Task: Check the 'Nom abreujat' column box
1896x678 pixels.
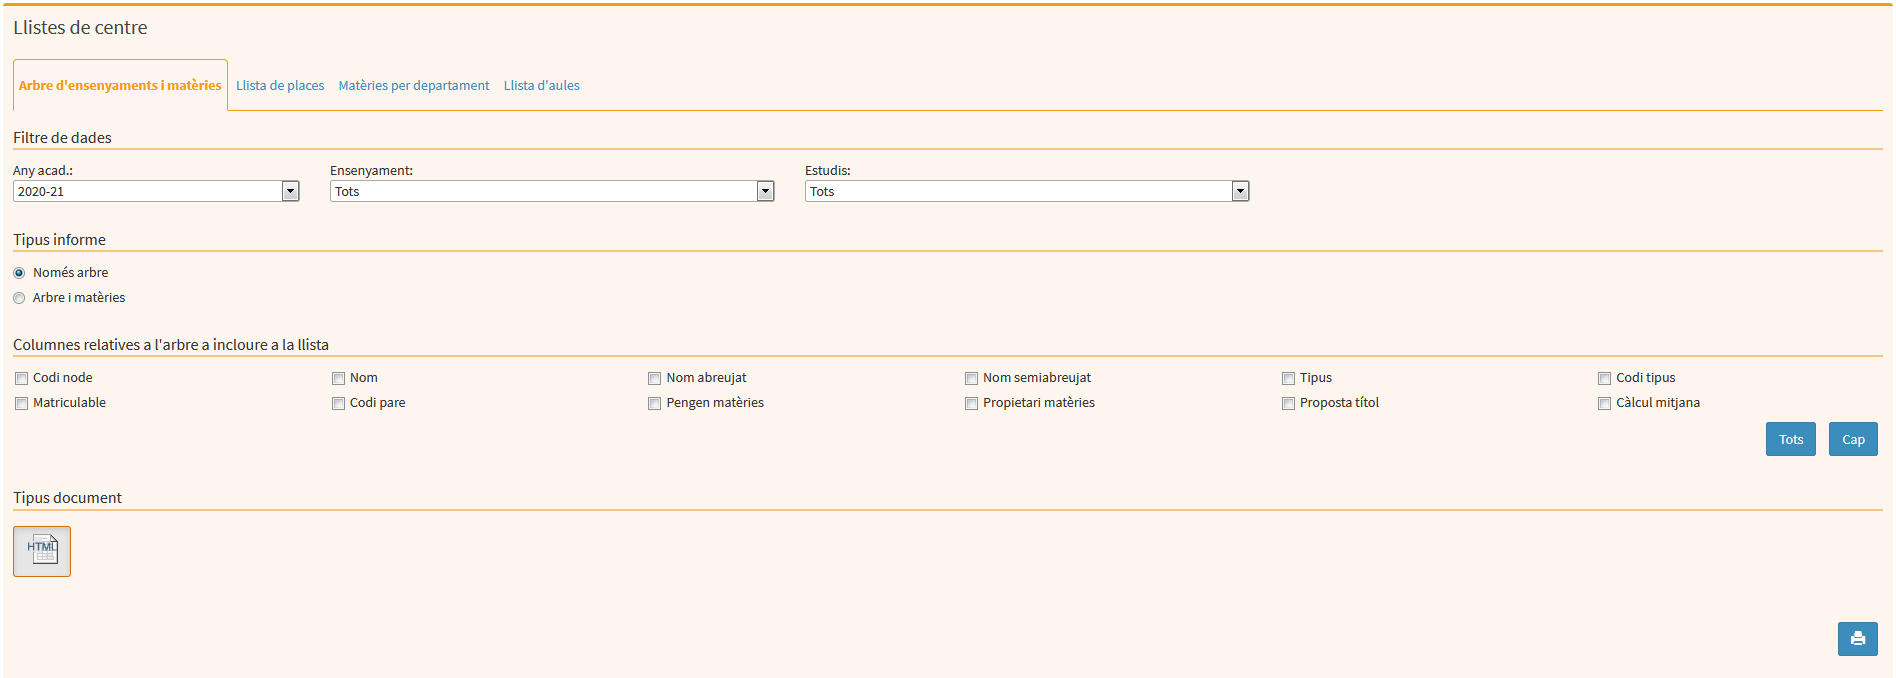Action: click(655, 378)
